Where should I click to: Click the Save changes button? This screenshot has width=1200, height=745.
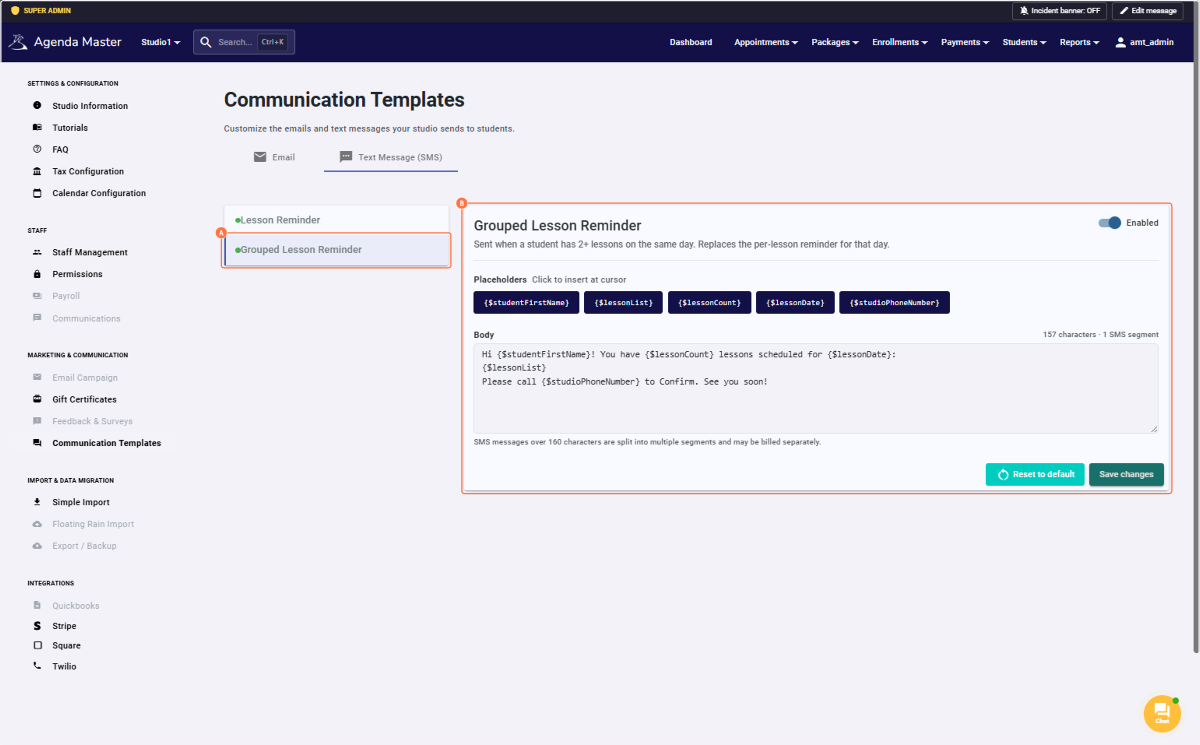1126,474
